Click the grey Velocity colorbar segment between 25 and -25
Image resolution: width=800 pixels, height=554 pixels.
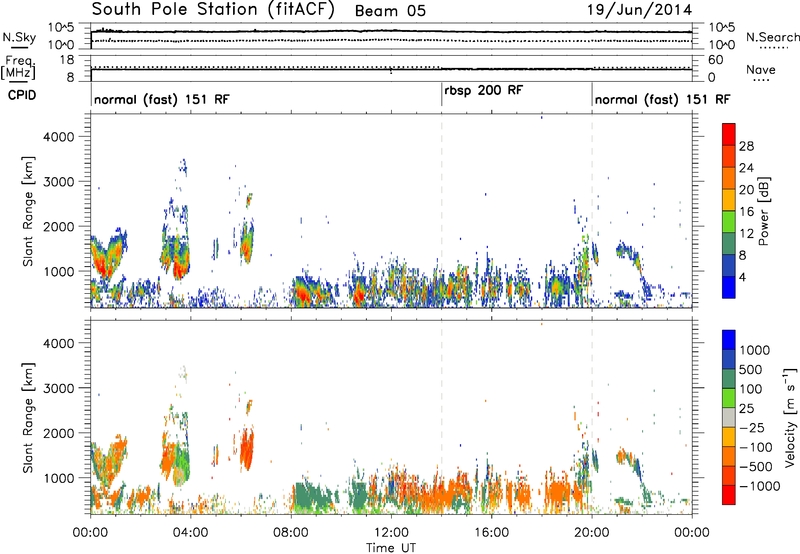[x=729, y=417]
